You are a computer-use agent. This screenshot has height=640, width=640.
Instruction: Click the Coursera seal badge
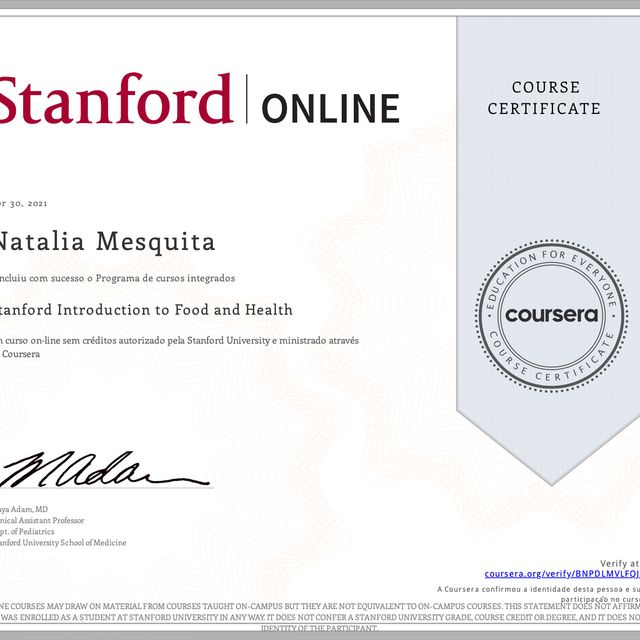tap(551, 315)
